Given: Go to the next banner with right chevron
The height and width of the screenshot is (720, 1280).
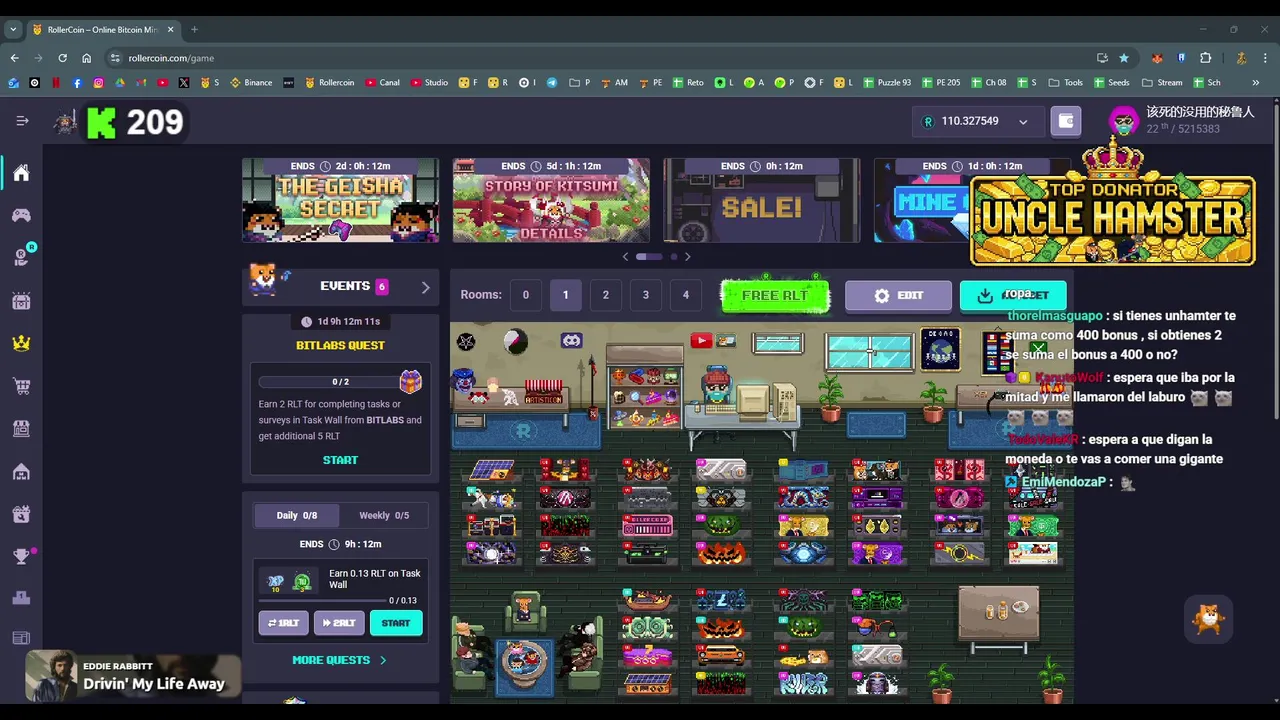Looking at the screenshot, I should (687, 257).
